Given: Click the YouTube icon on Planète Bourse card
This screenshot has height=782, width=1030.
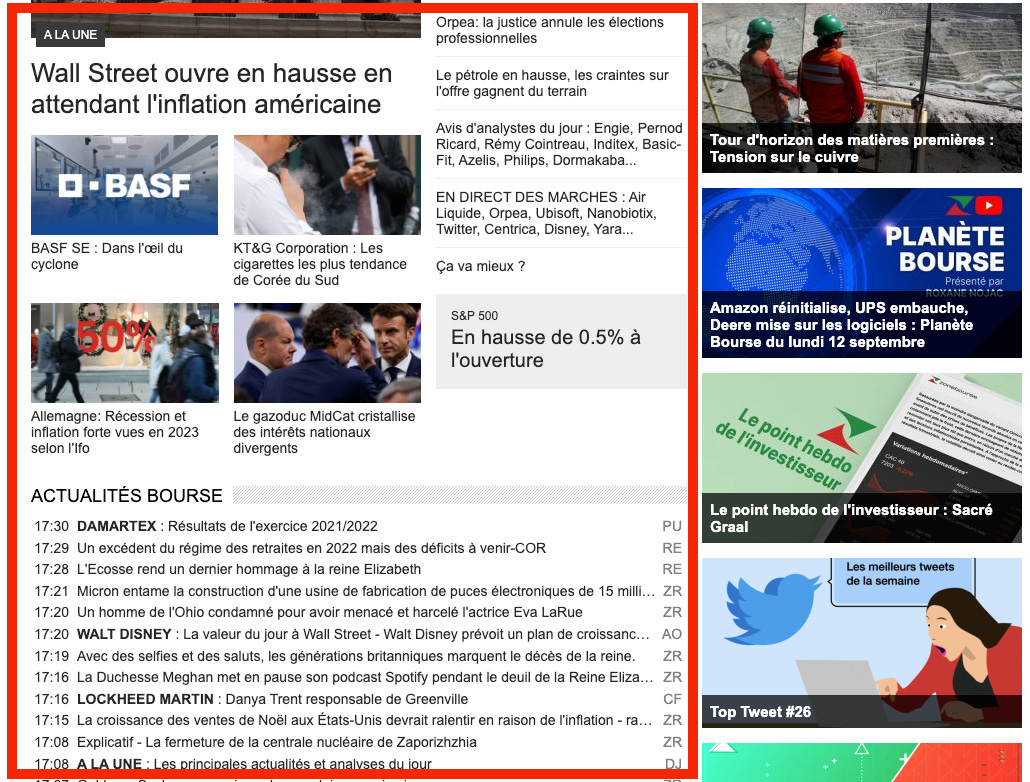Looking at the screenshot, I should (x=989, y=206).
